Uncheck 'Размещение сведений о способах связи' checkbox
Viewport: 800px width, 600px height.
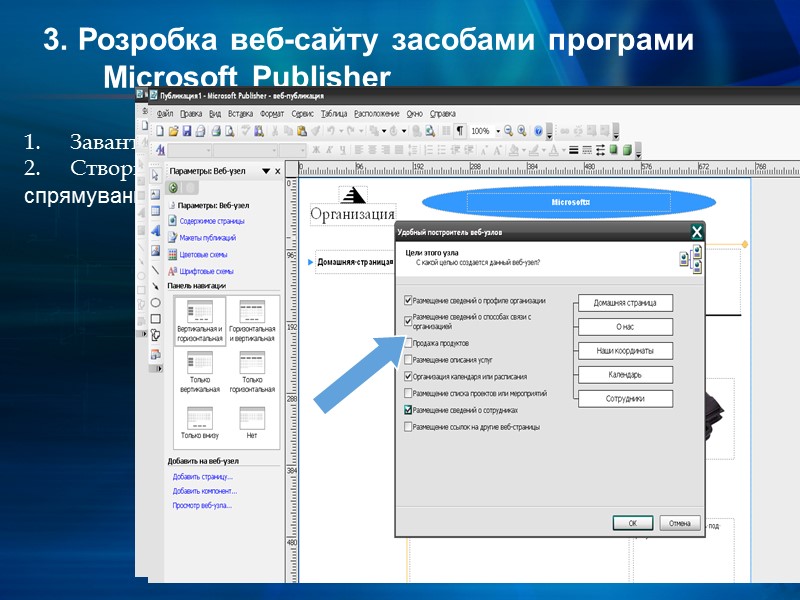(x=408, y=321)
